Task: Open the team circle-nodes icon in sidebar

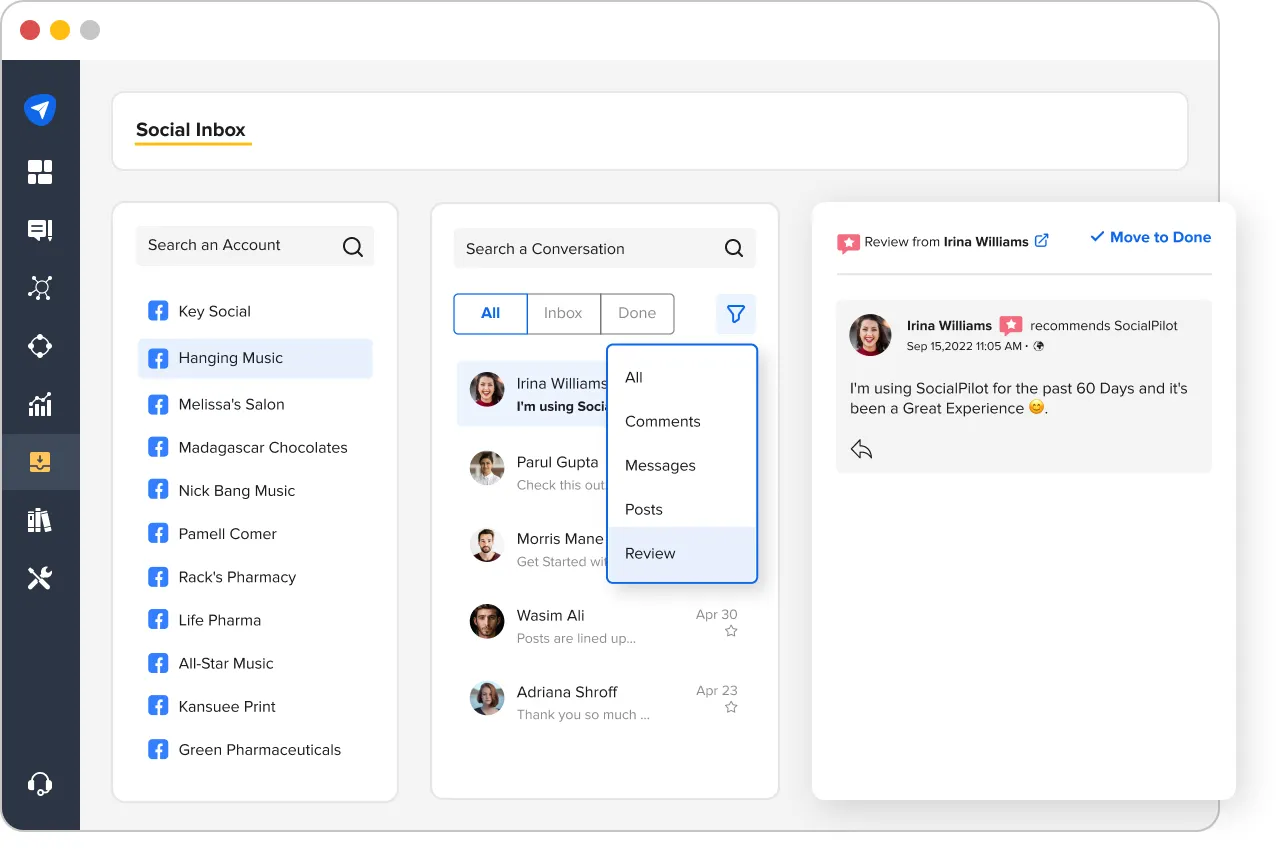Action: coord(40,346)
